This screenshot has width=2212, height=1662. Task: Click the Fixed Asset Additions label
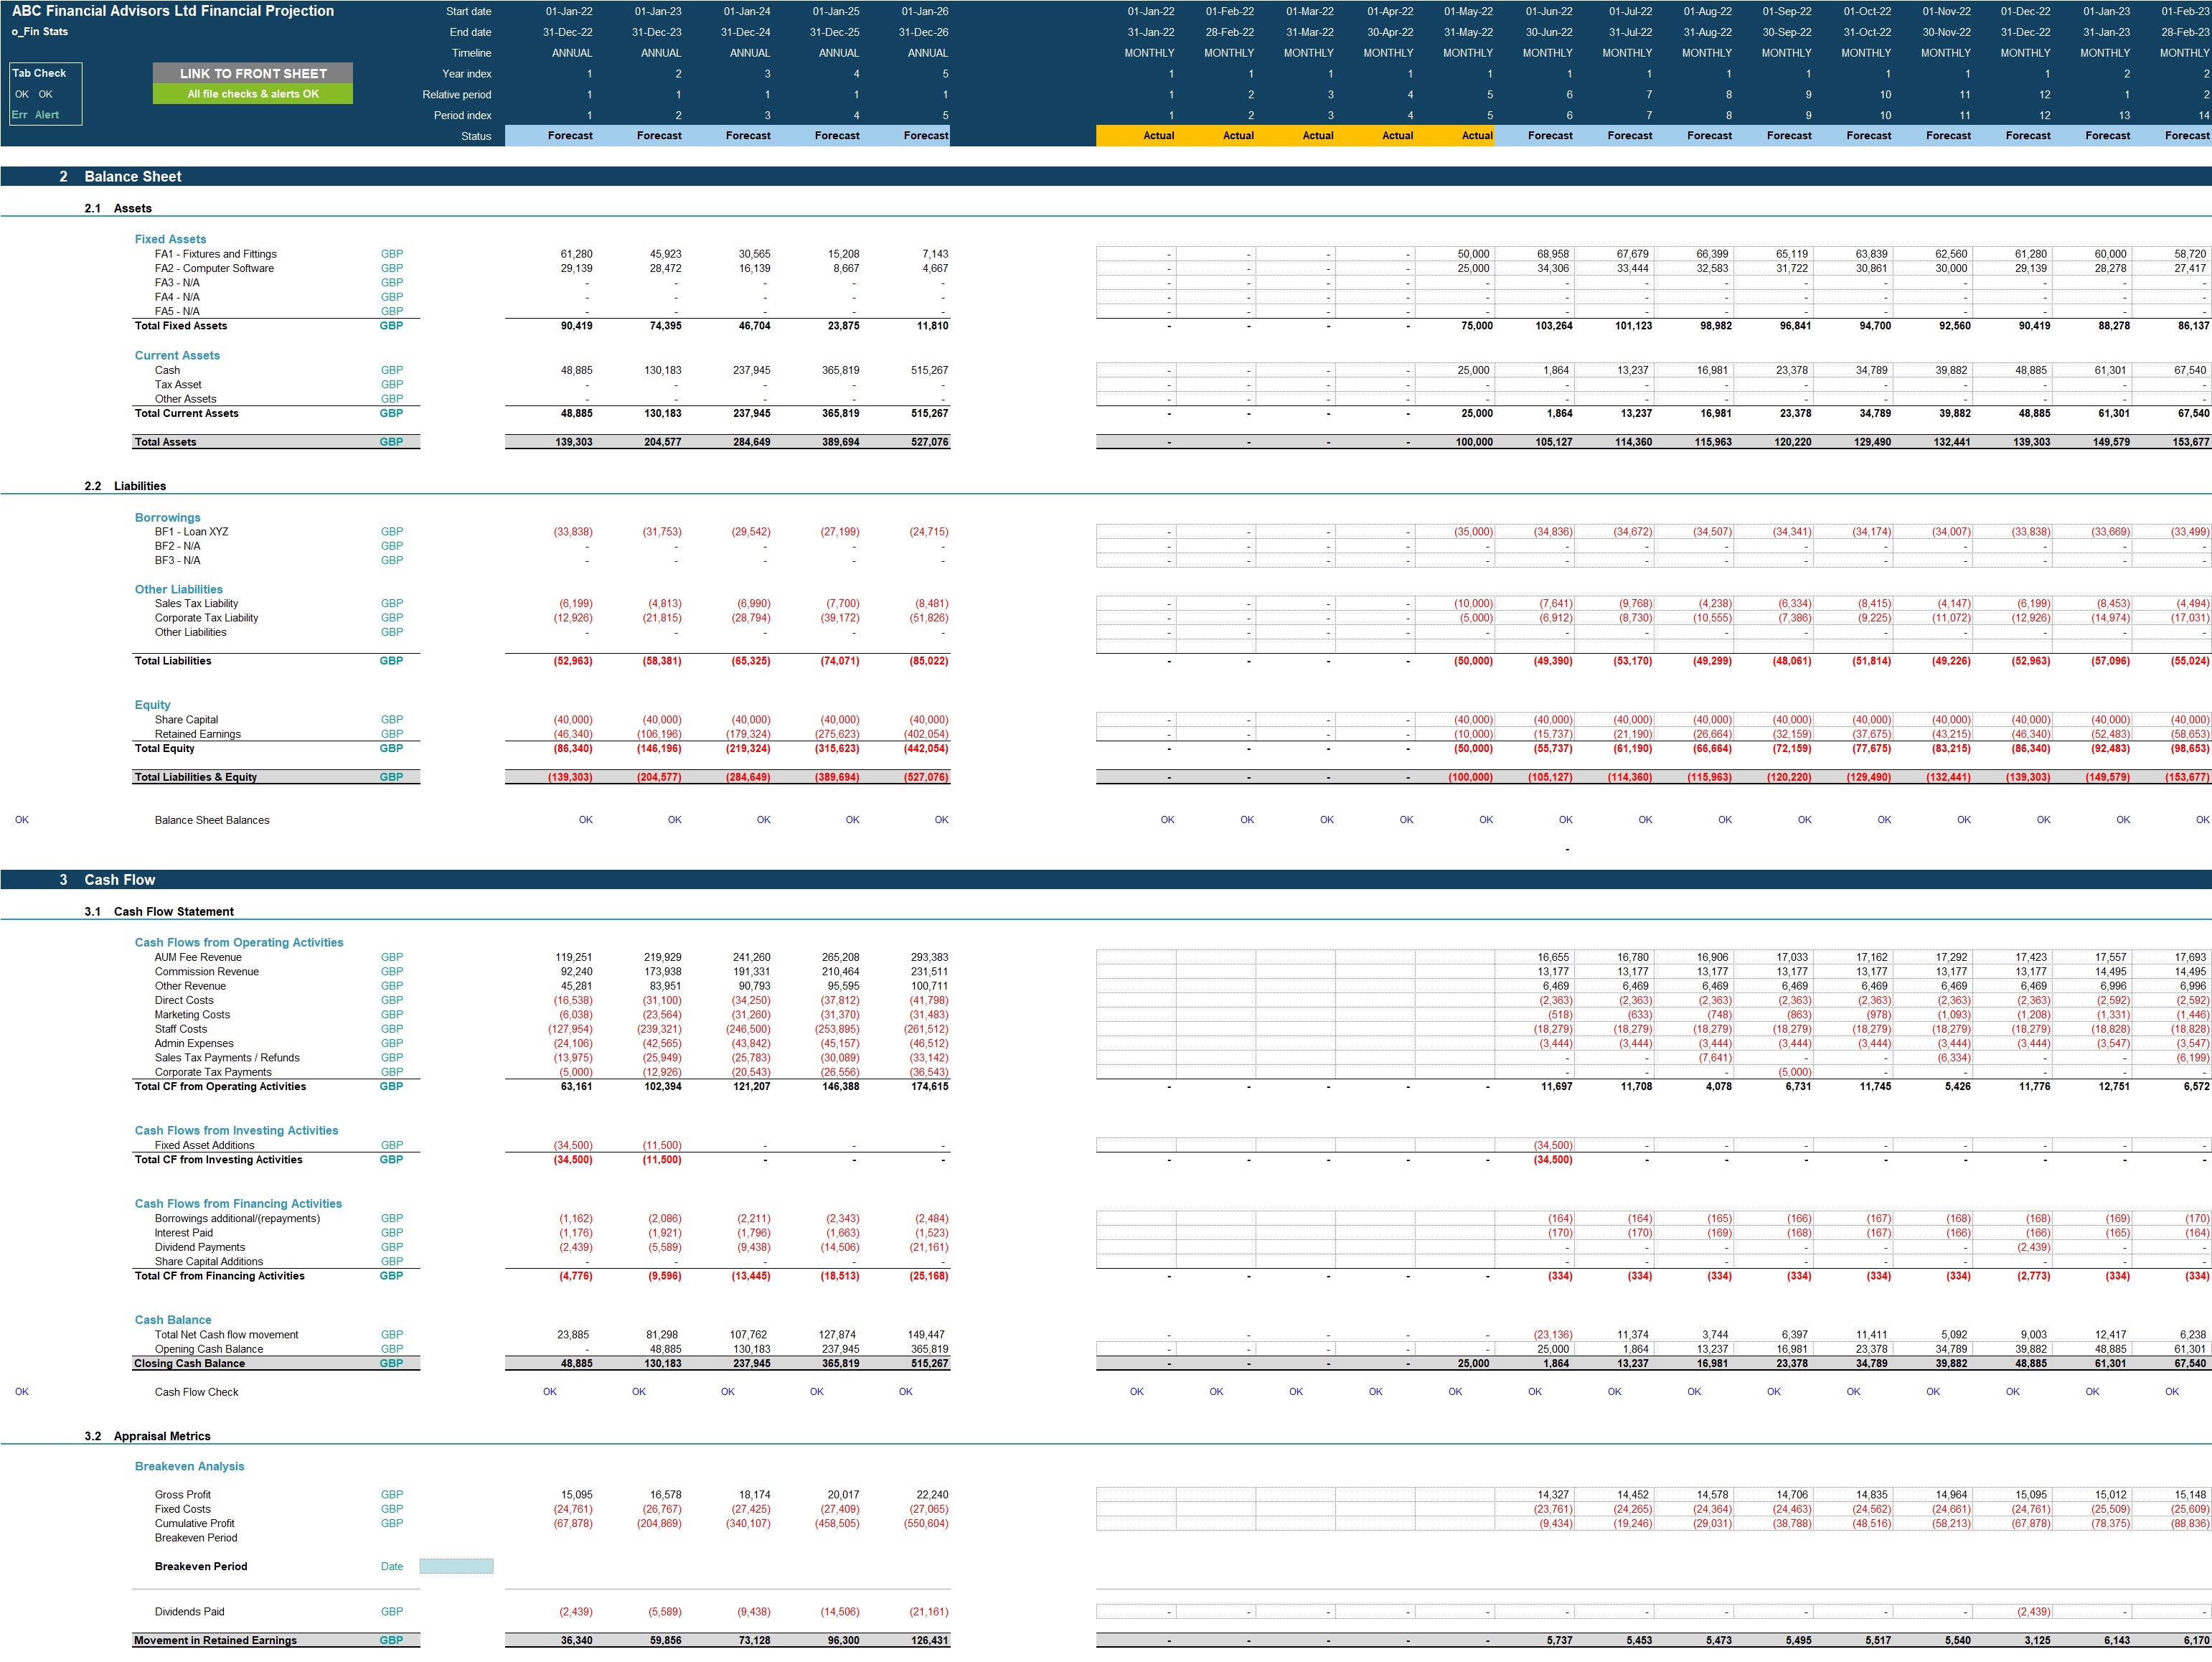[204, 1145]
